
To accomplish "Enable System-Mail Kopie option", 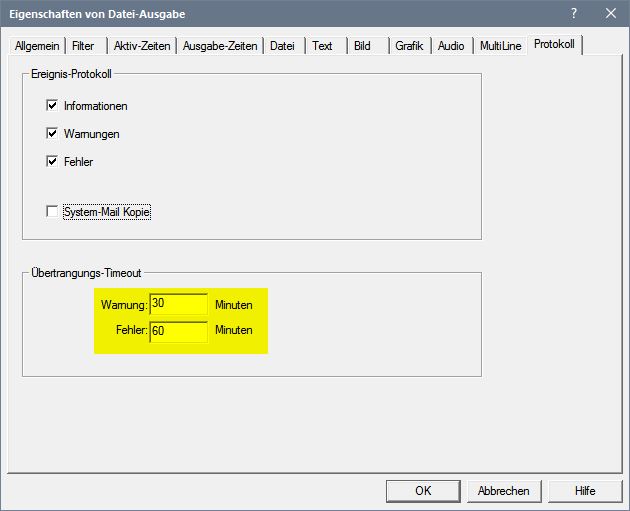I will pyautogui.click(x=53, y=212).
